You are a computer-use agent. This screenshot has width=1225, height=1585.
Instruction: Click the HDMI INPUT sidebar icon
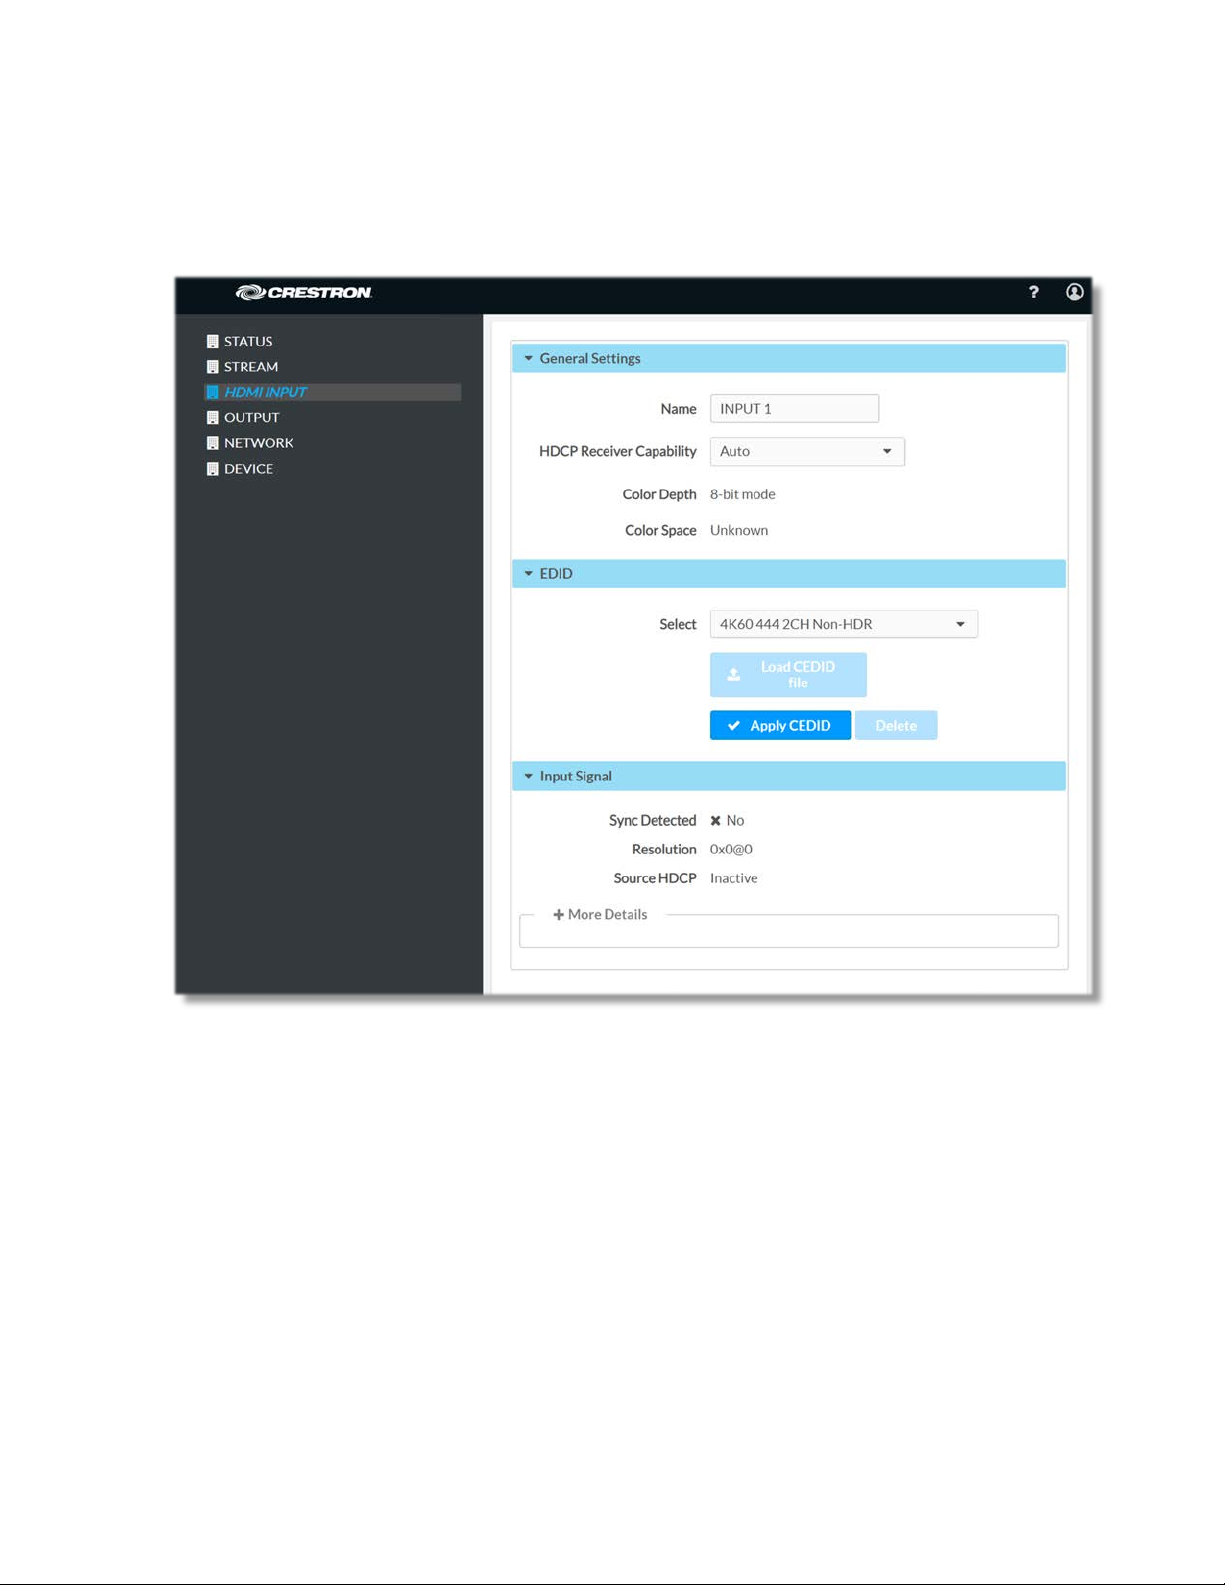click(x=212, y=392)
